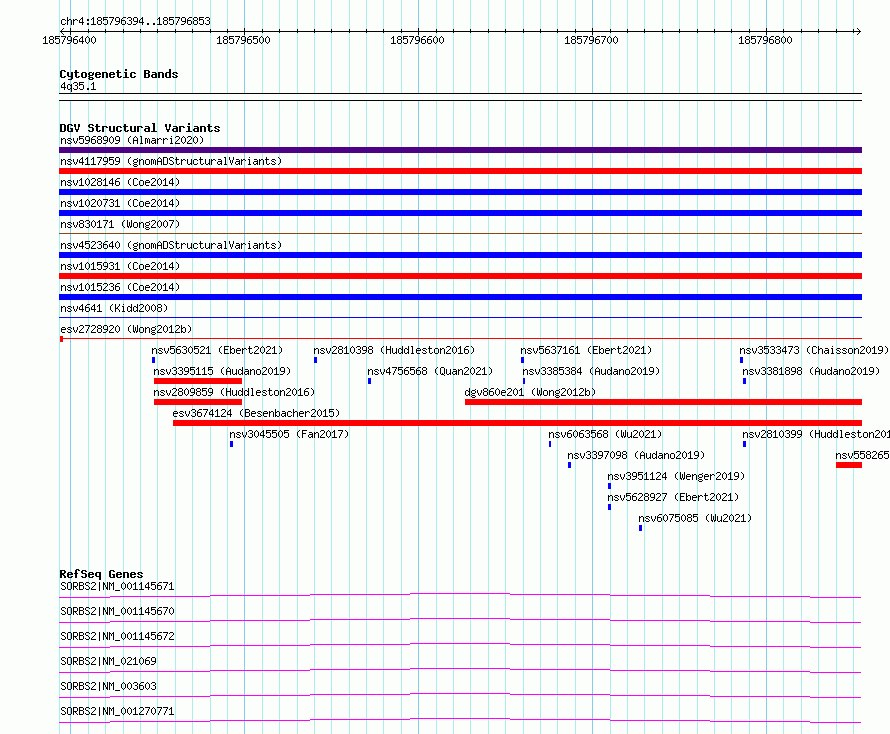
Task: Select nsv2810398 (Huddleston2016) label
Action: pyautogui.click(x=394, y=350)
